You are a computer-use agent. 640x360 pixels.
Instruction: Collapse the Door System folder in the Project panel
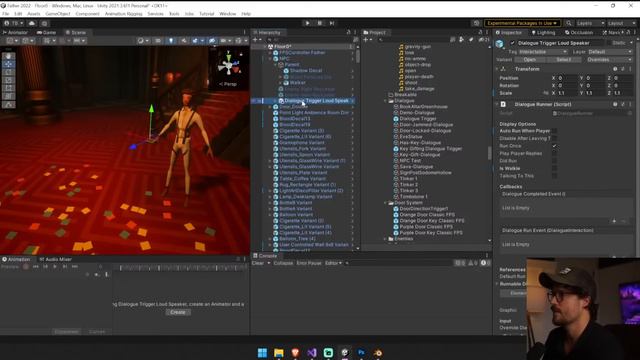[385, 203]
